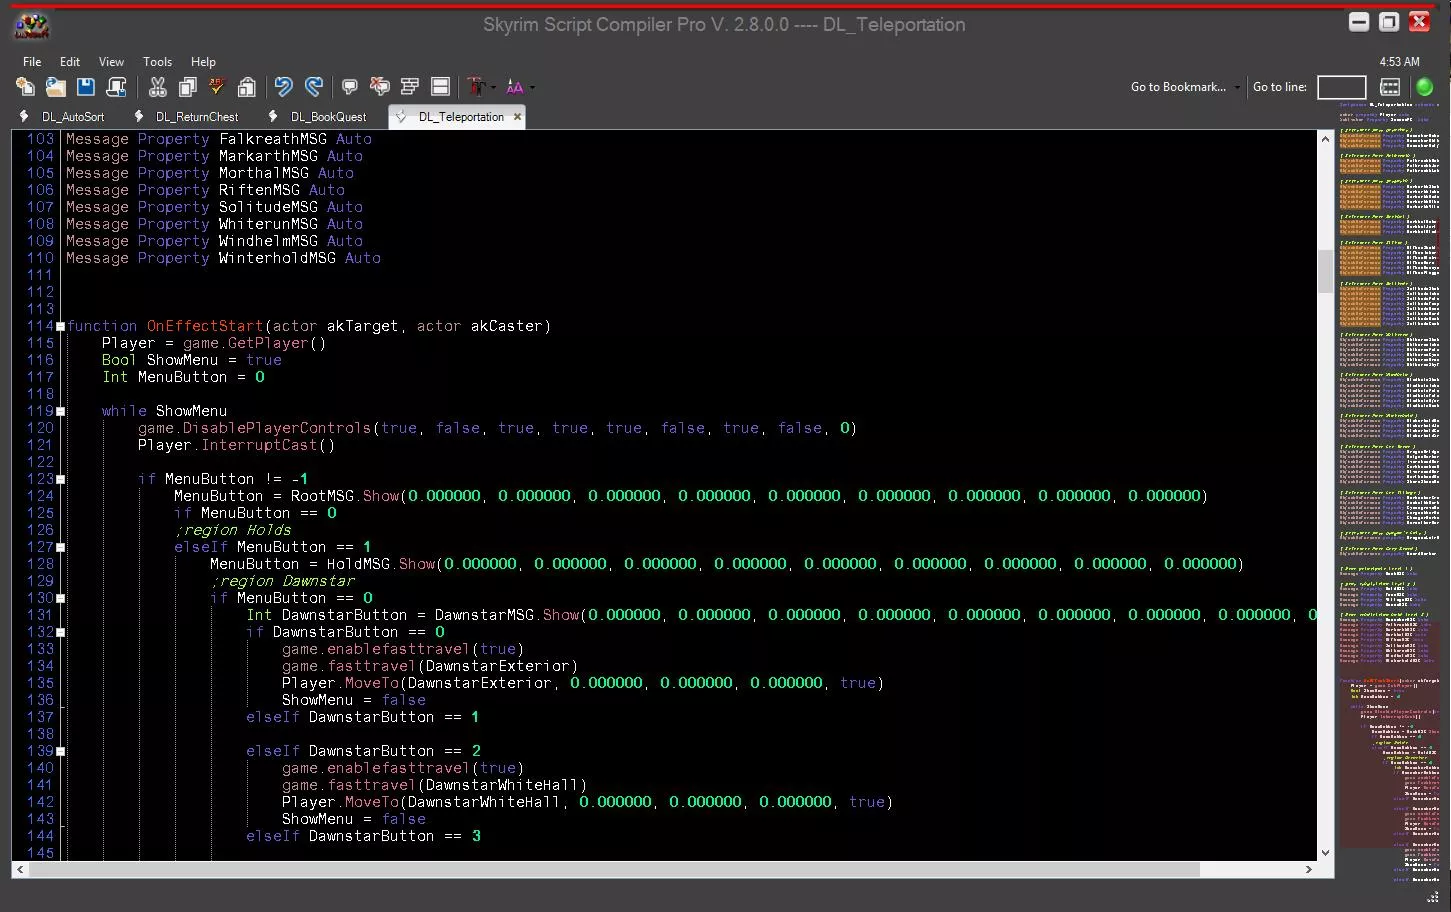
Task: Run the ABC spell-check tool
Action: click(x=217, y=87)
